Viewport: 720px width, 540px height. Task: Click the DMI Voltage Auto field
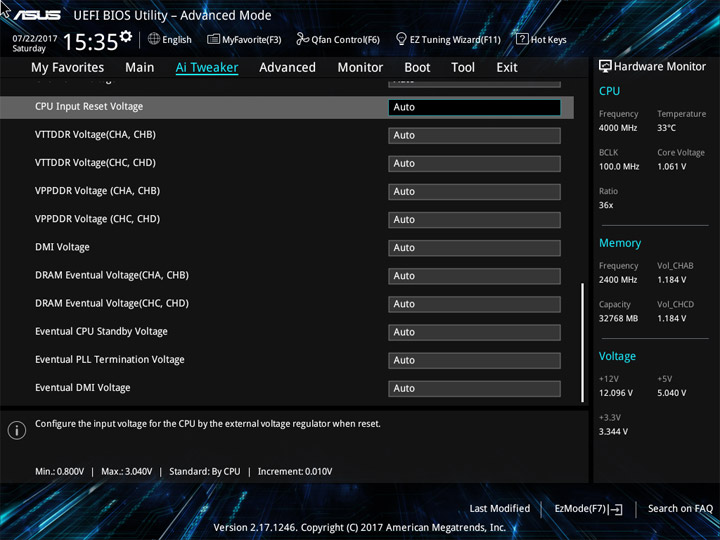tap(474, 248)
